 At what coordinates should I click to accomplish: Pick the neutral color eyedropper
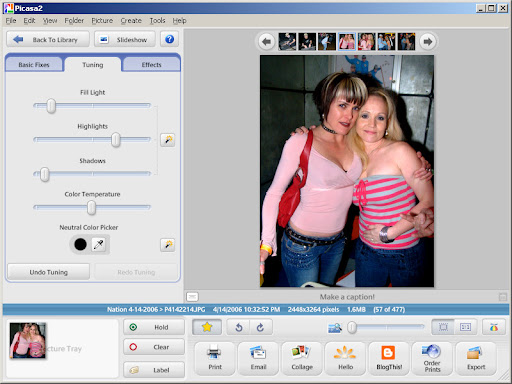[99, 244]
